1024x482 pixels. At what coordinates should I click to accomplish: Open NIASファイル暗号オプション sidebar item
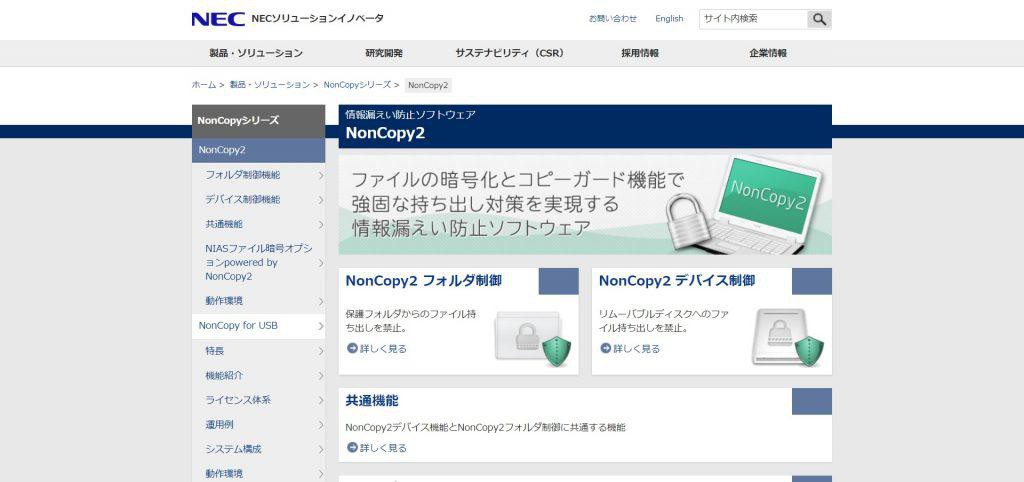tap(259, 263)
